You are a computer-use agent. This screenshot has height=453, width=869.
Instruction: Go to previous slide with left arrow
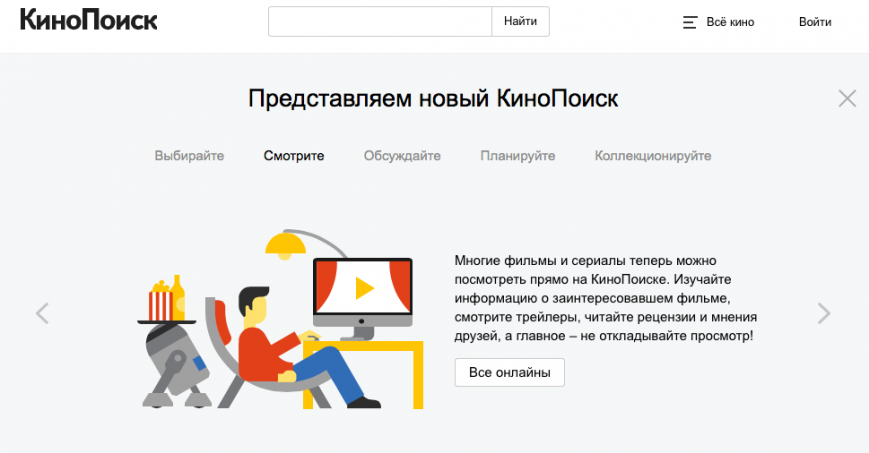(x=42, y=313)
